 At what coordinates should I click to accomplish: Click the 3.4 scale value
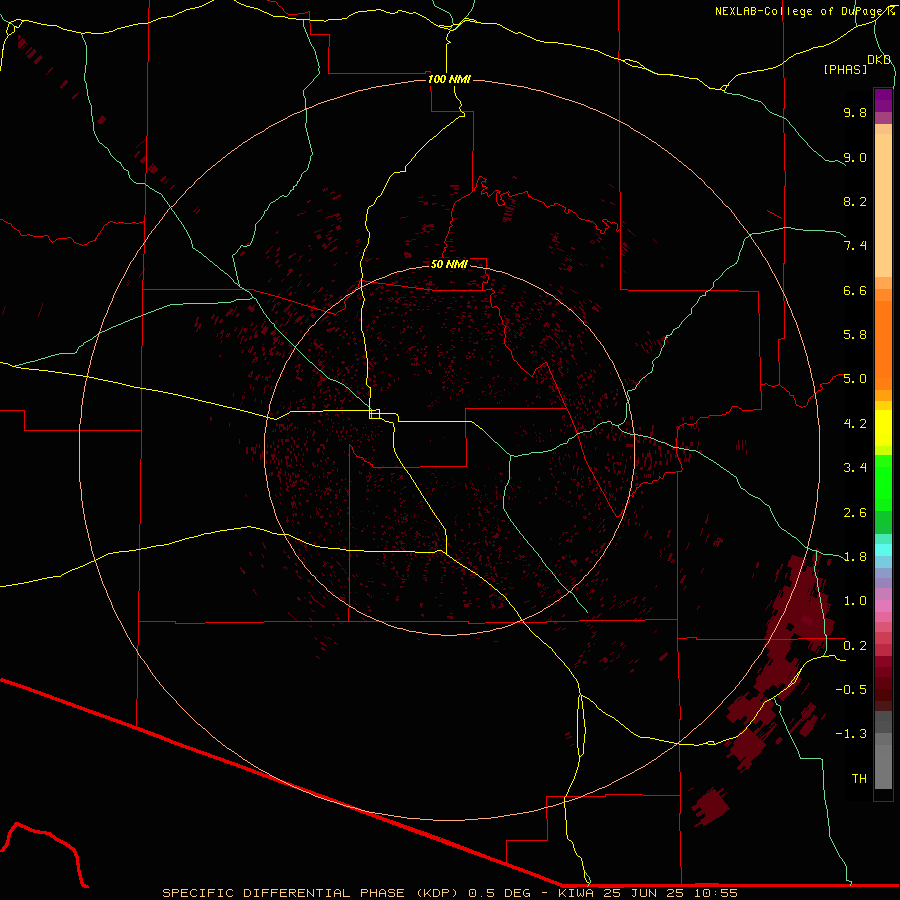[x=855, y=468]
